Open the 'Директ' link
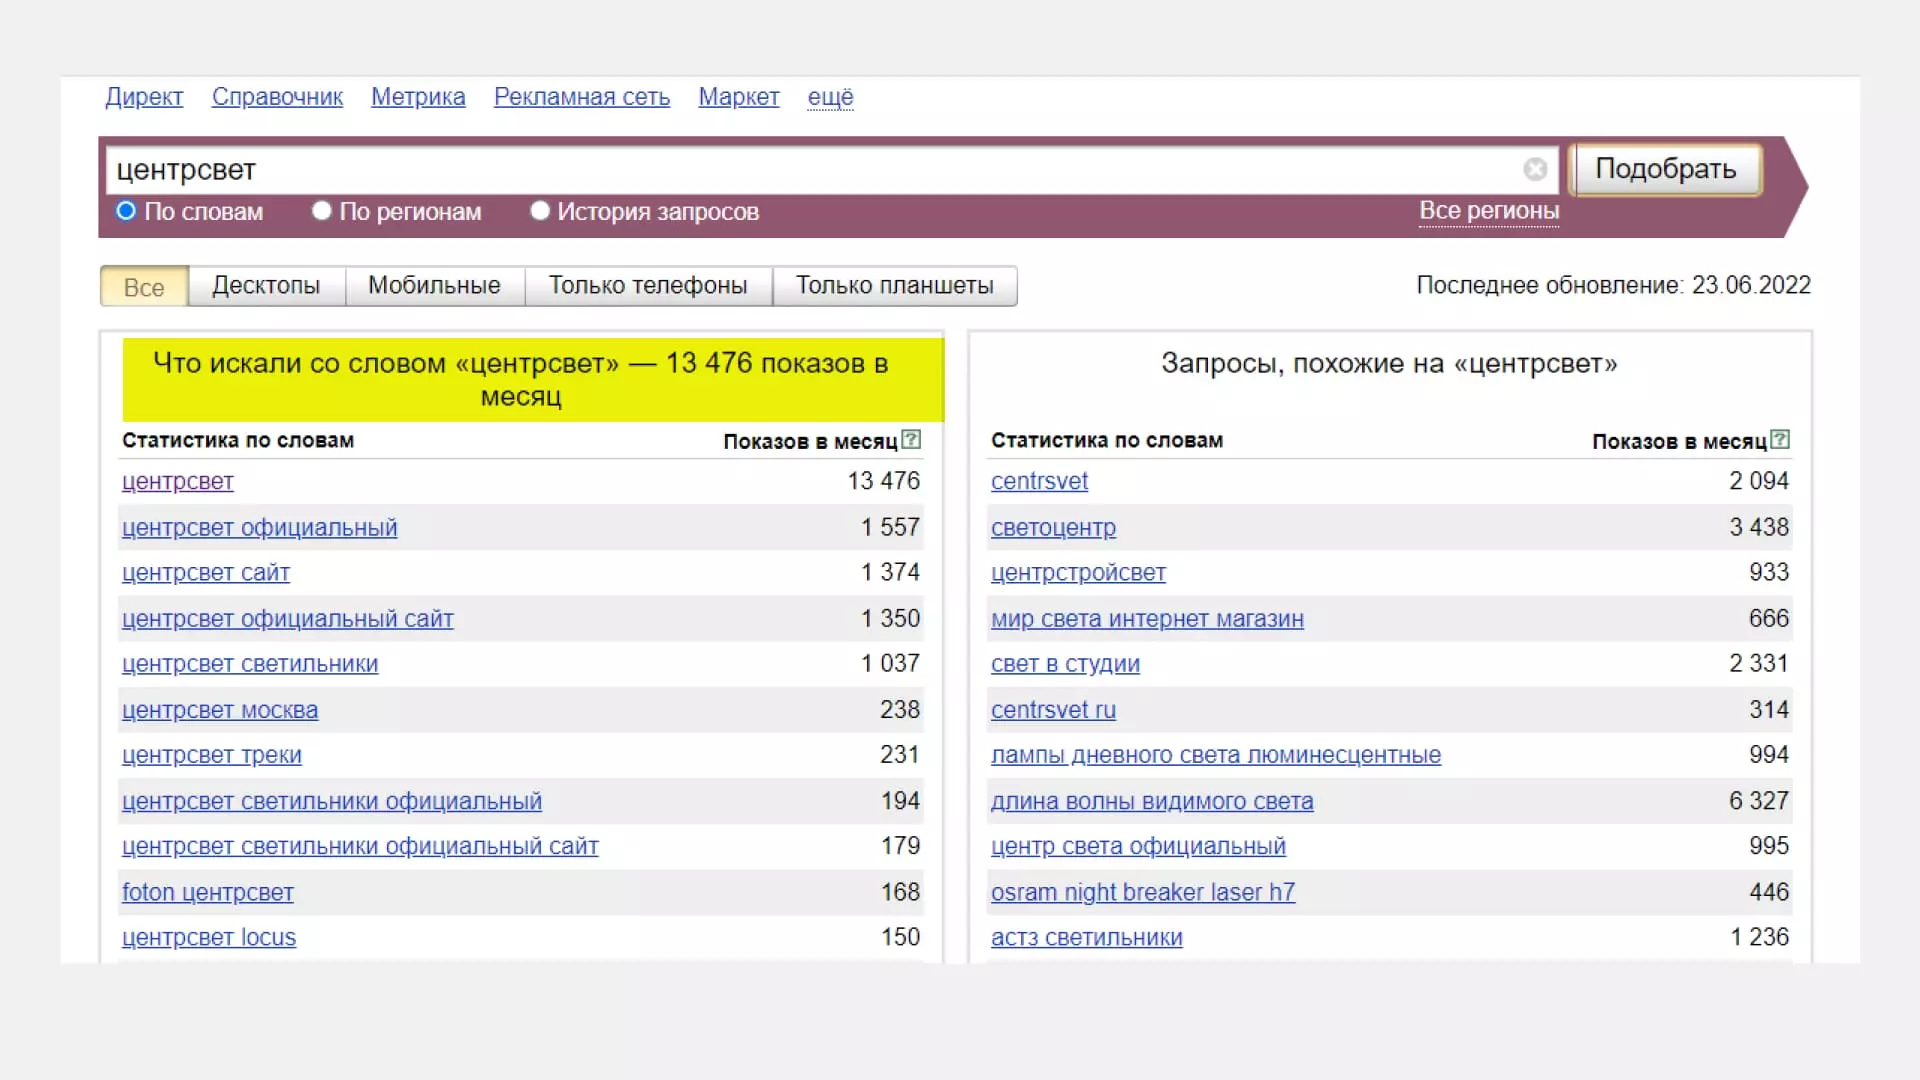The image size is (1920, 1080). click(144, 97)
